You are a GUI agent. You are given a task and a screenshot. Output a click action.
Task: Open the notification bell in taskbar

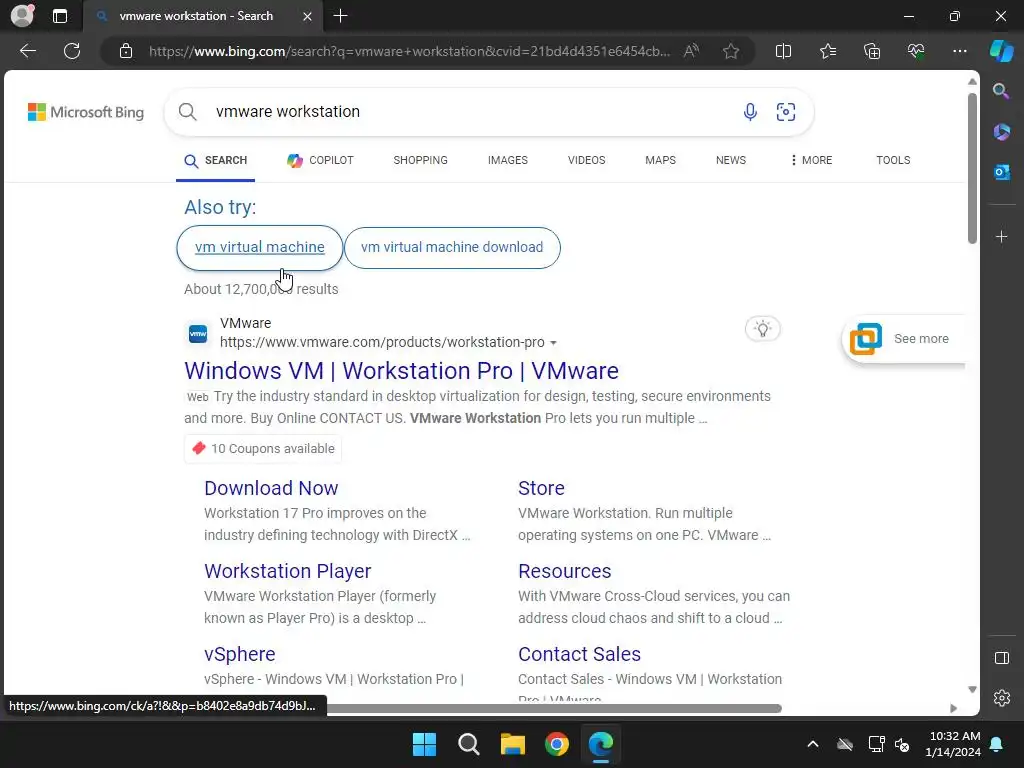click(997, 744)
